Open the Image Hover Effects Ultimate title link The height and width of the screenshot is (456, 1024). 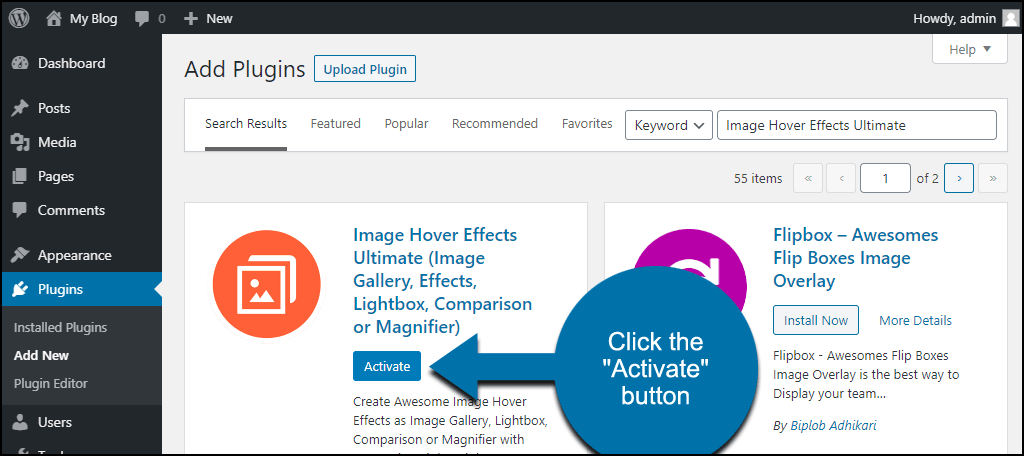(443, 281)
